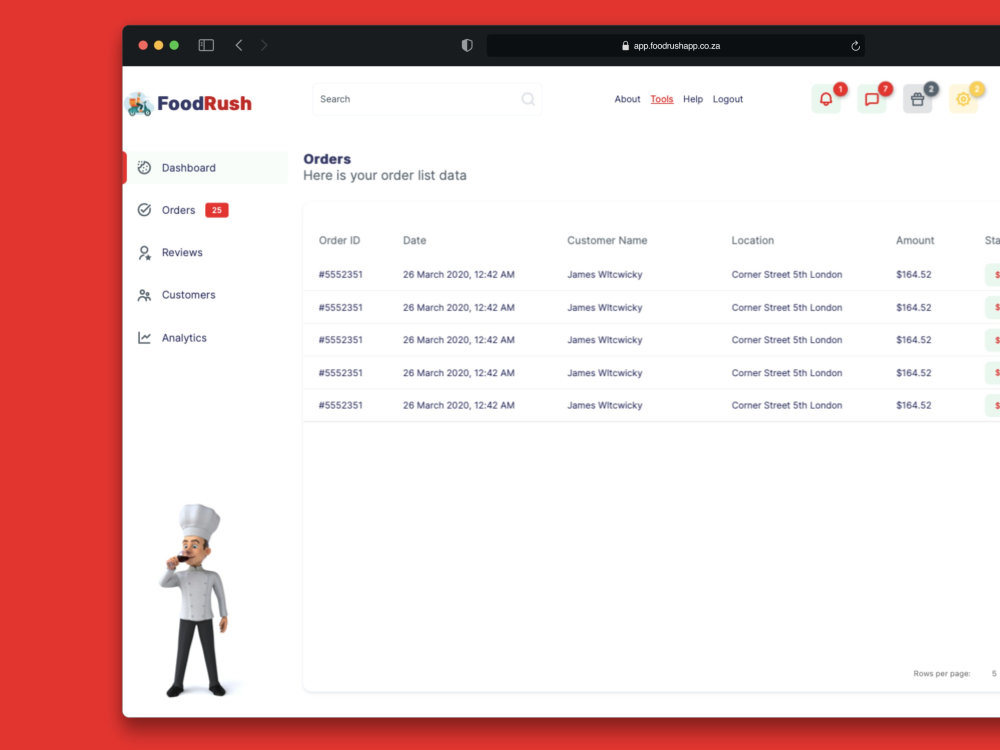View the cart icon with 2 items

tap(917, 98)
